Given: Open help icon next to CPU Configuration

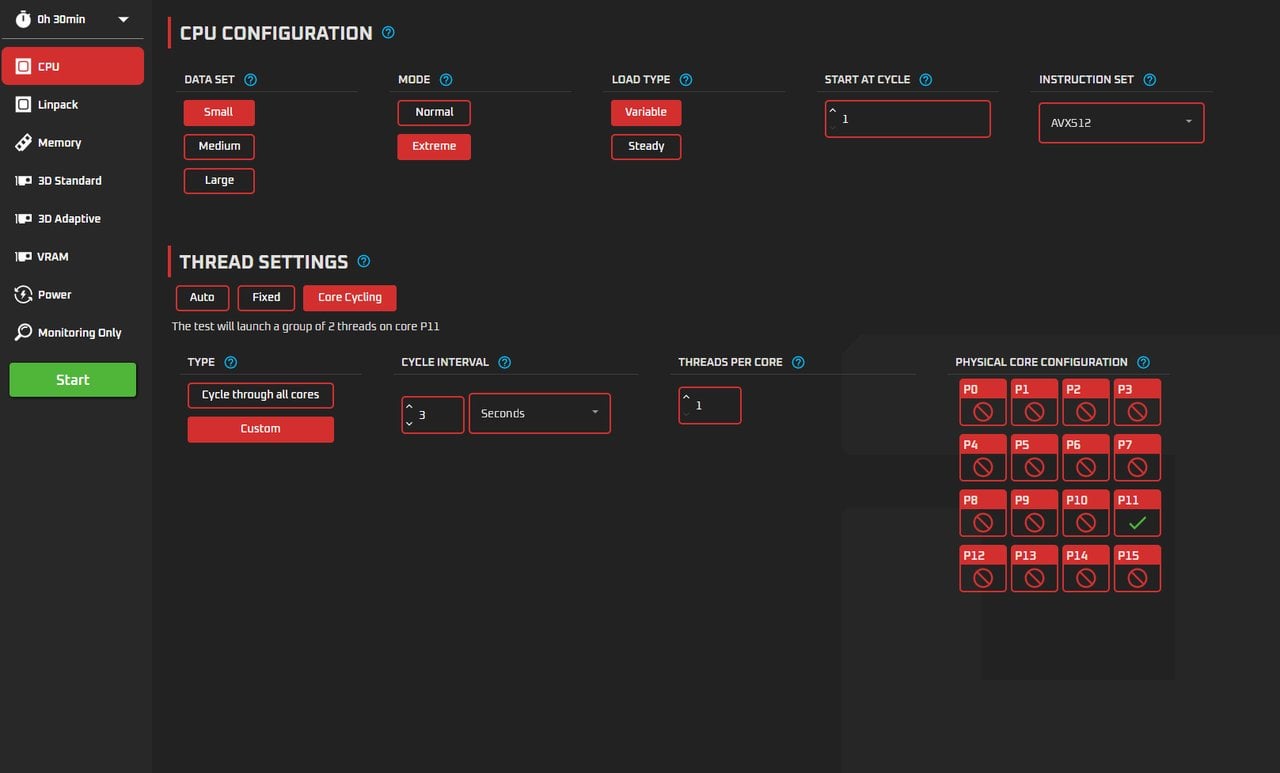Looking at the screenshot, I should (x=388, y=33).
